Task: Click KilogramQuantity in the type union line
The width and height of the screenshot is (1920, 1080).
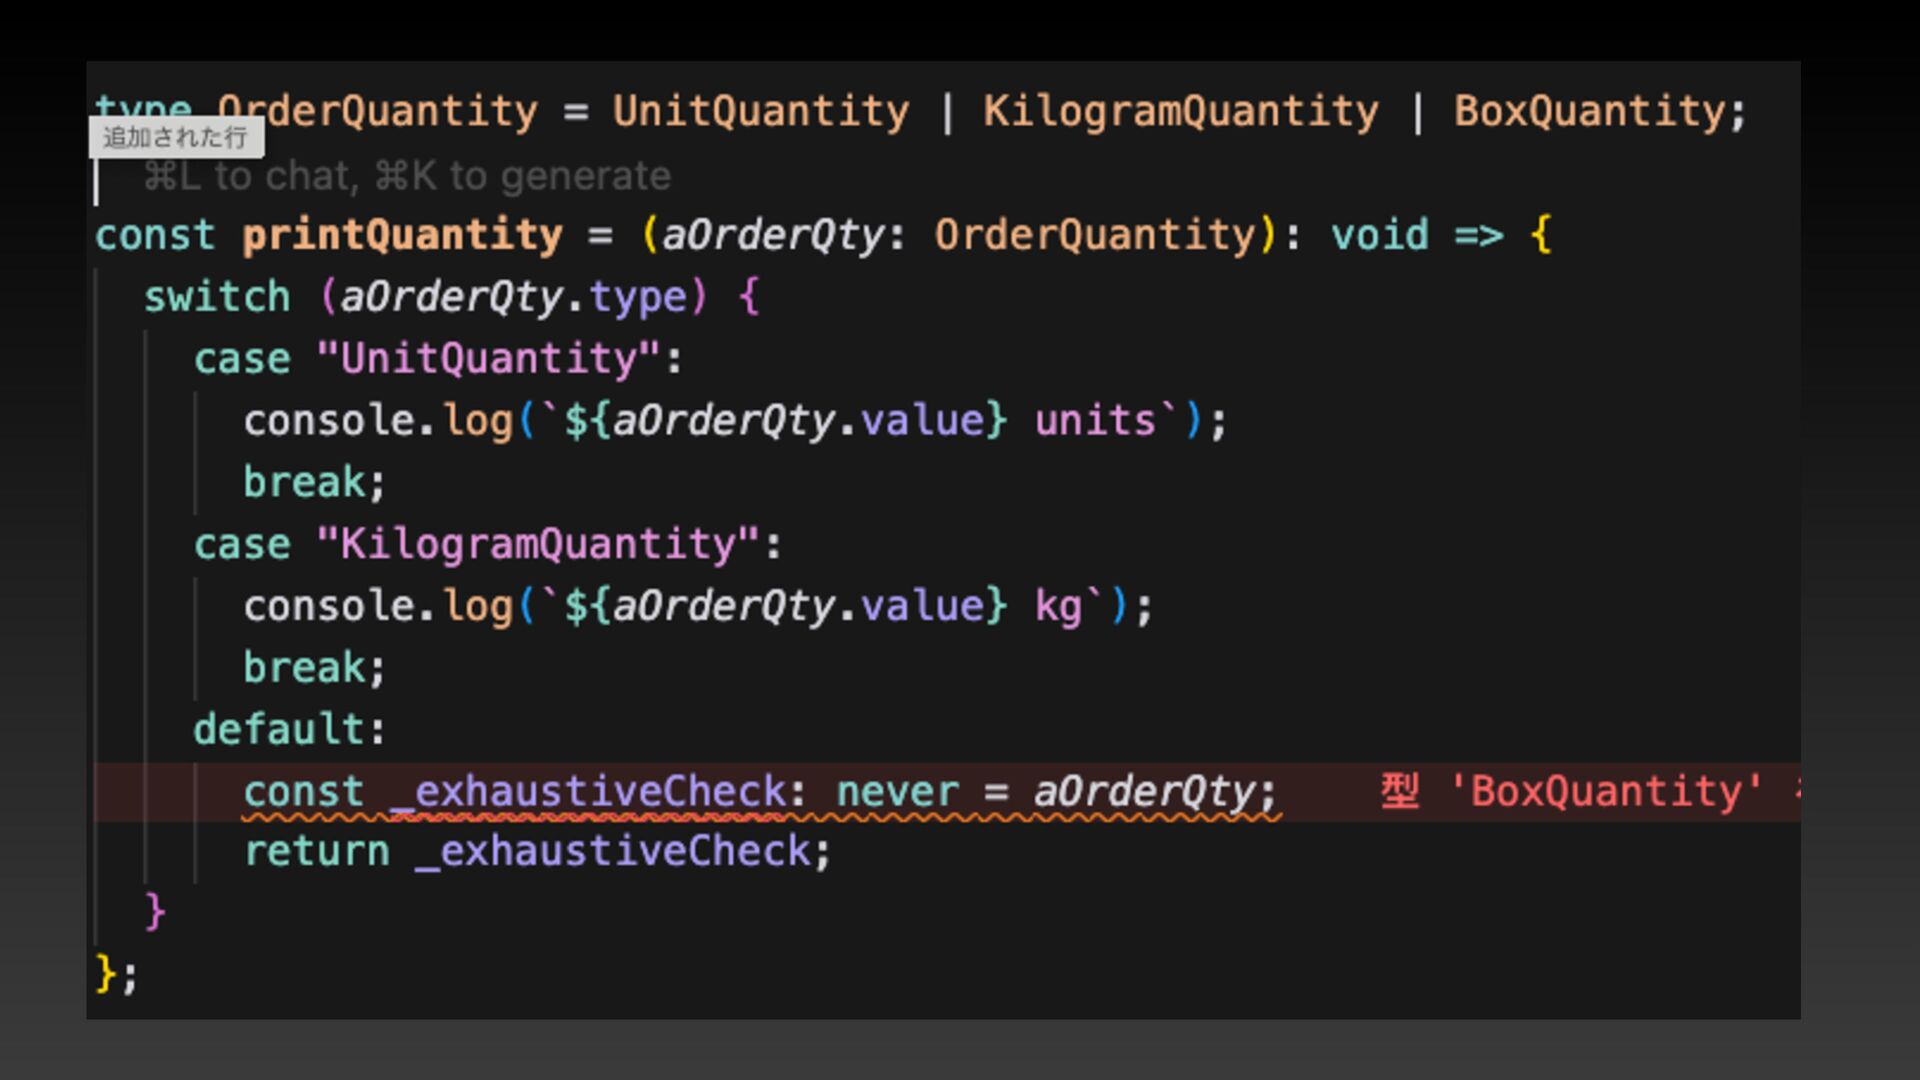Action: [x=1180, y=111]
